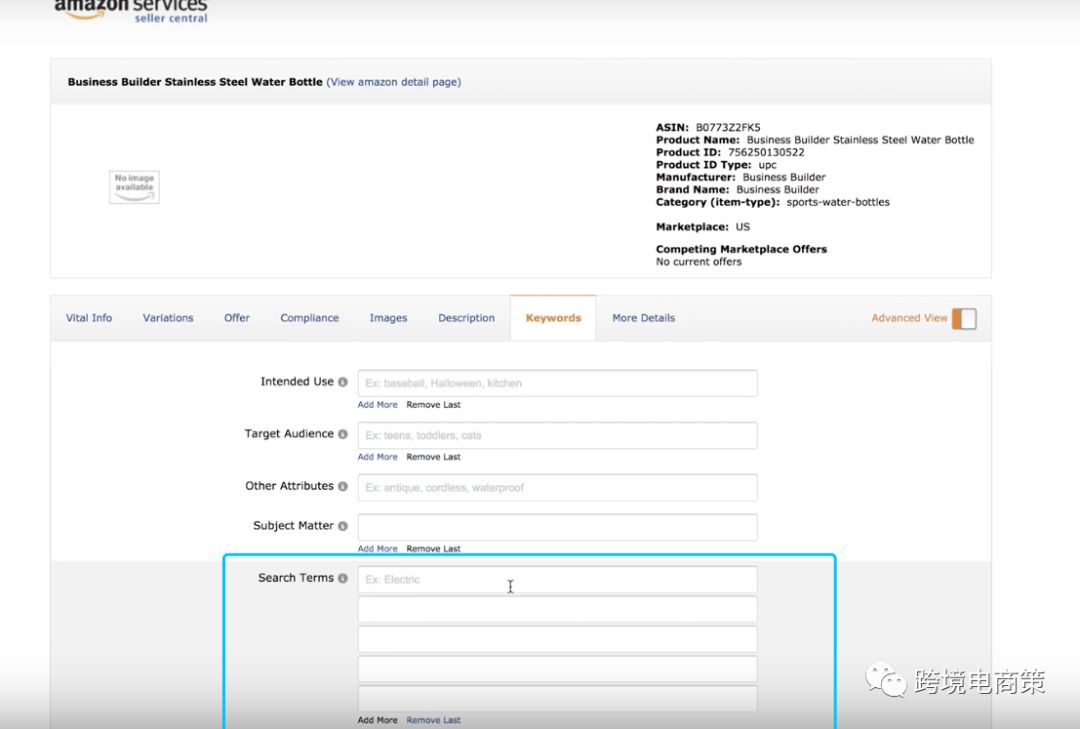Click the first Search Terms input field
This screenshot has width=1080, height=729.
pos(557,579)
